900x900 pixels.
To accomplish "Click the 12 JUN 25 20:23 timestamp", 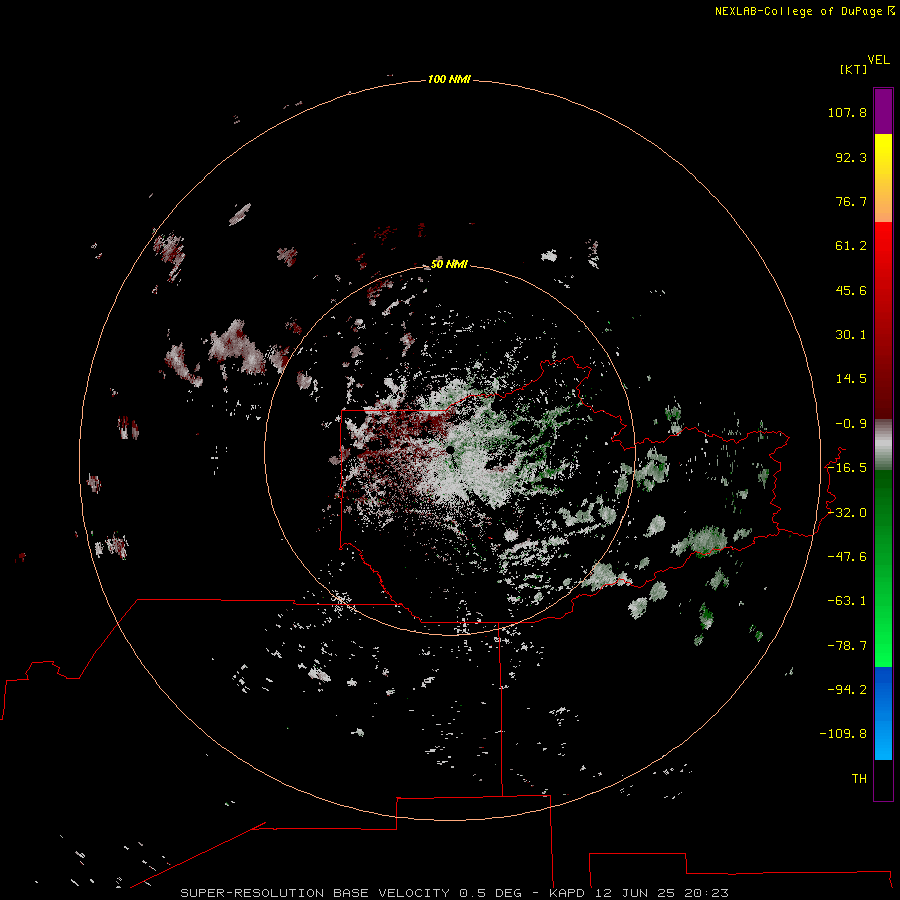I will click(661, 893).
